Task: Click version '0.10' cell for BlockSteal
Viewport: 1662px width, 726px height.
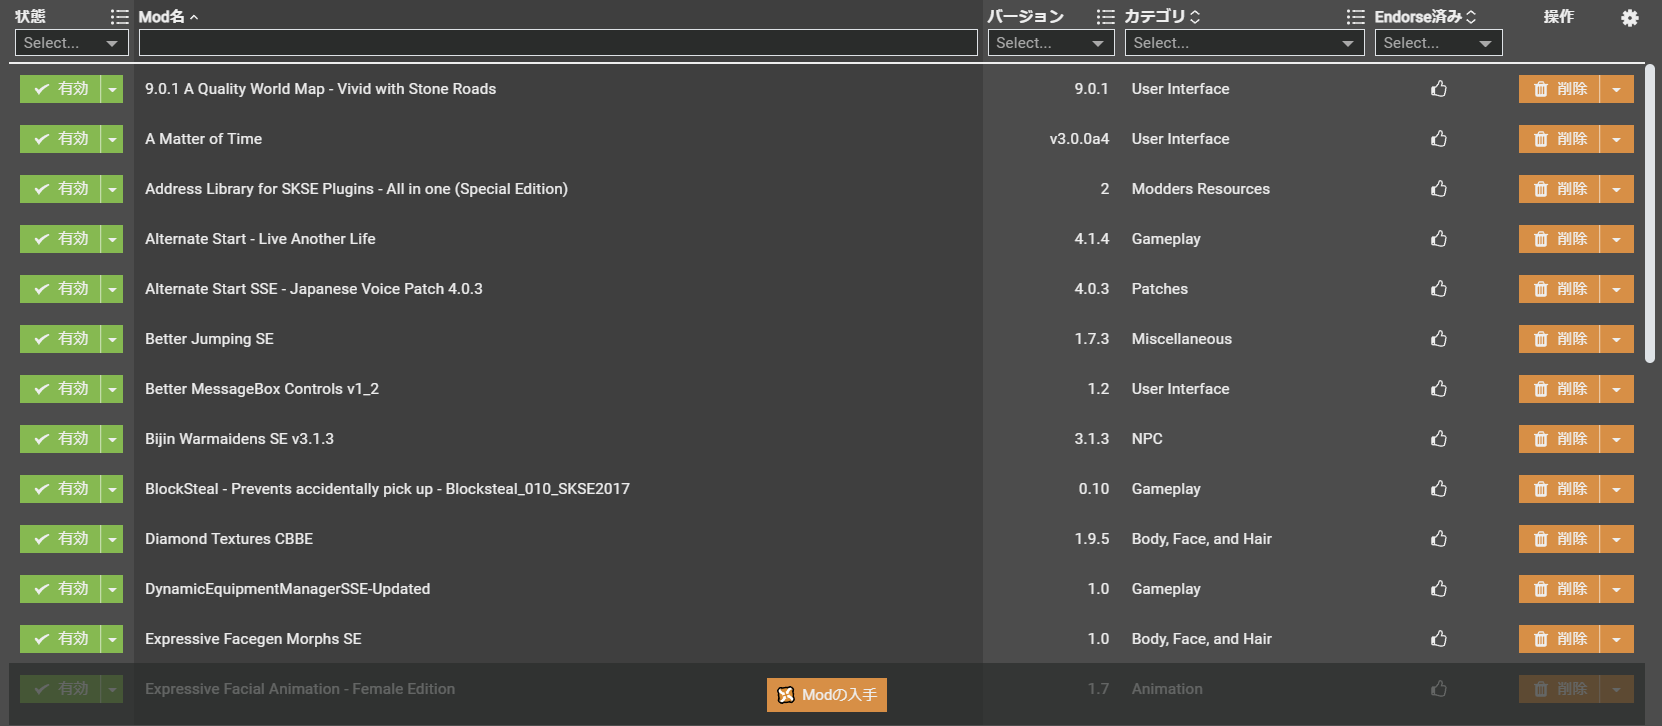Action: tap(1094, 489)
